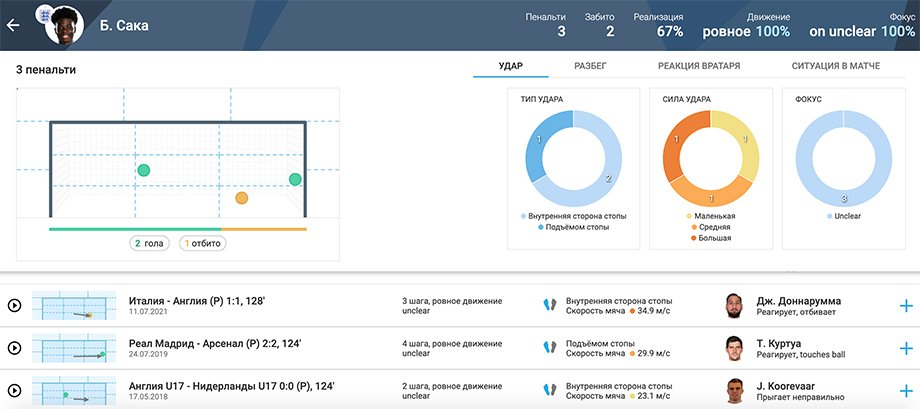920x409 pixels.
Task: Expand the Real Madrid - Arsenal row plus
Action: pos(906,348)
